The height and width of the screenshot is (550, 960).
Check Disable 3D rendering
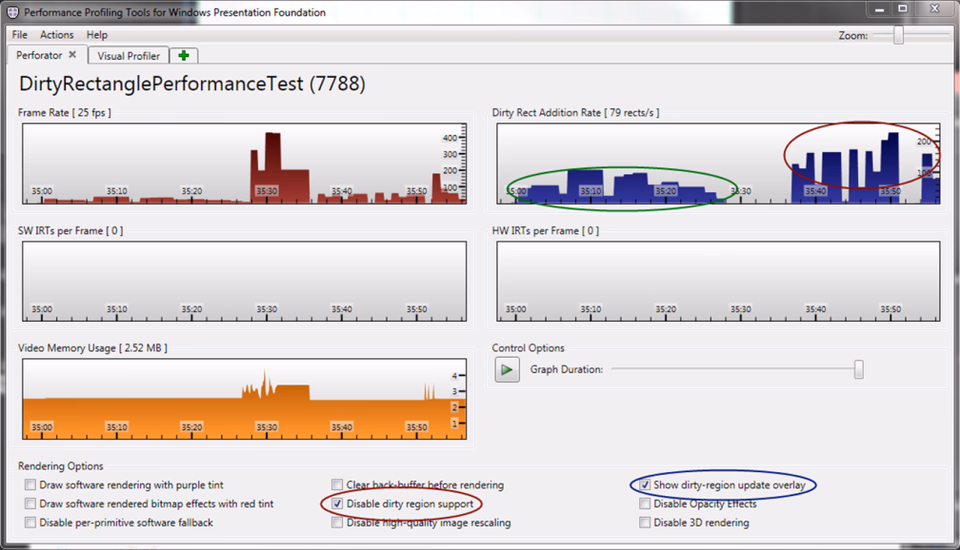tap(645, 522)
